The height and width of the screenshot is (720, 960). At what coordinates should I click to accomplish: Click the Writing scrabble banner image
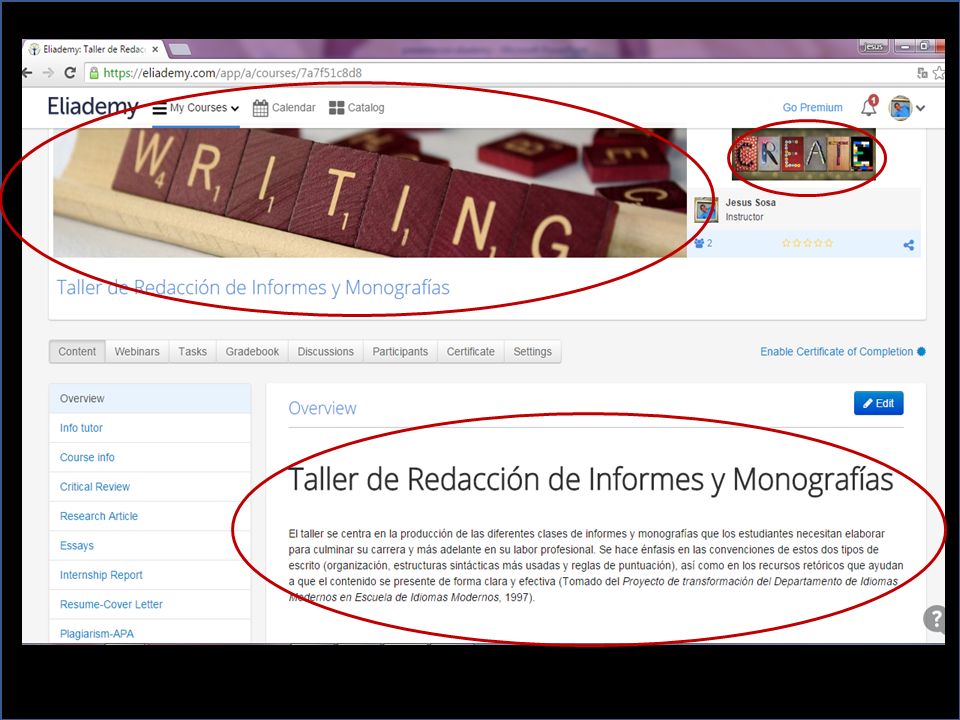pyautogui.click(x=370, y=192)
